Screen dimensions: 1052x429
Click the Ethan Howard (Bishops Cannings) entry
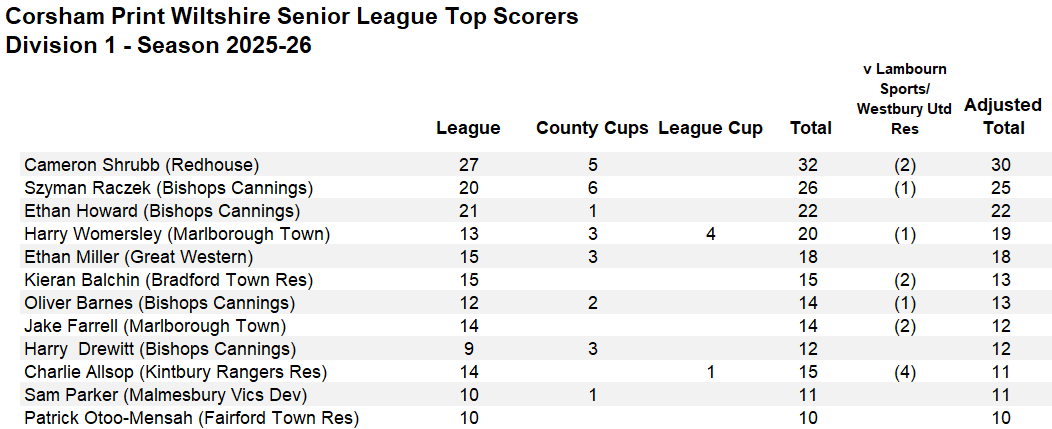tap(162, 211)
